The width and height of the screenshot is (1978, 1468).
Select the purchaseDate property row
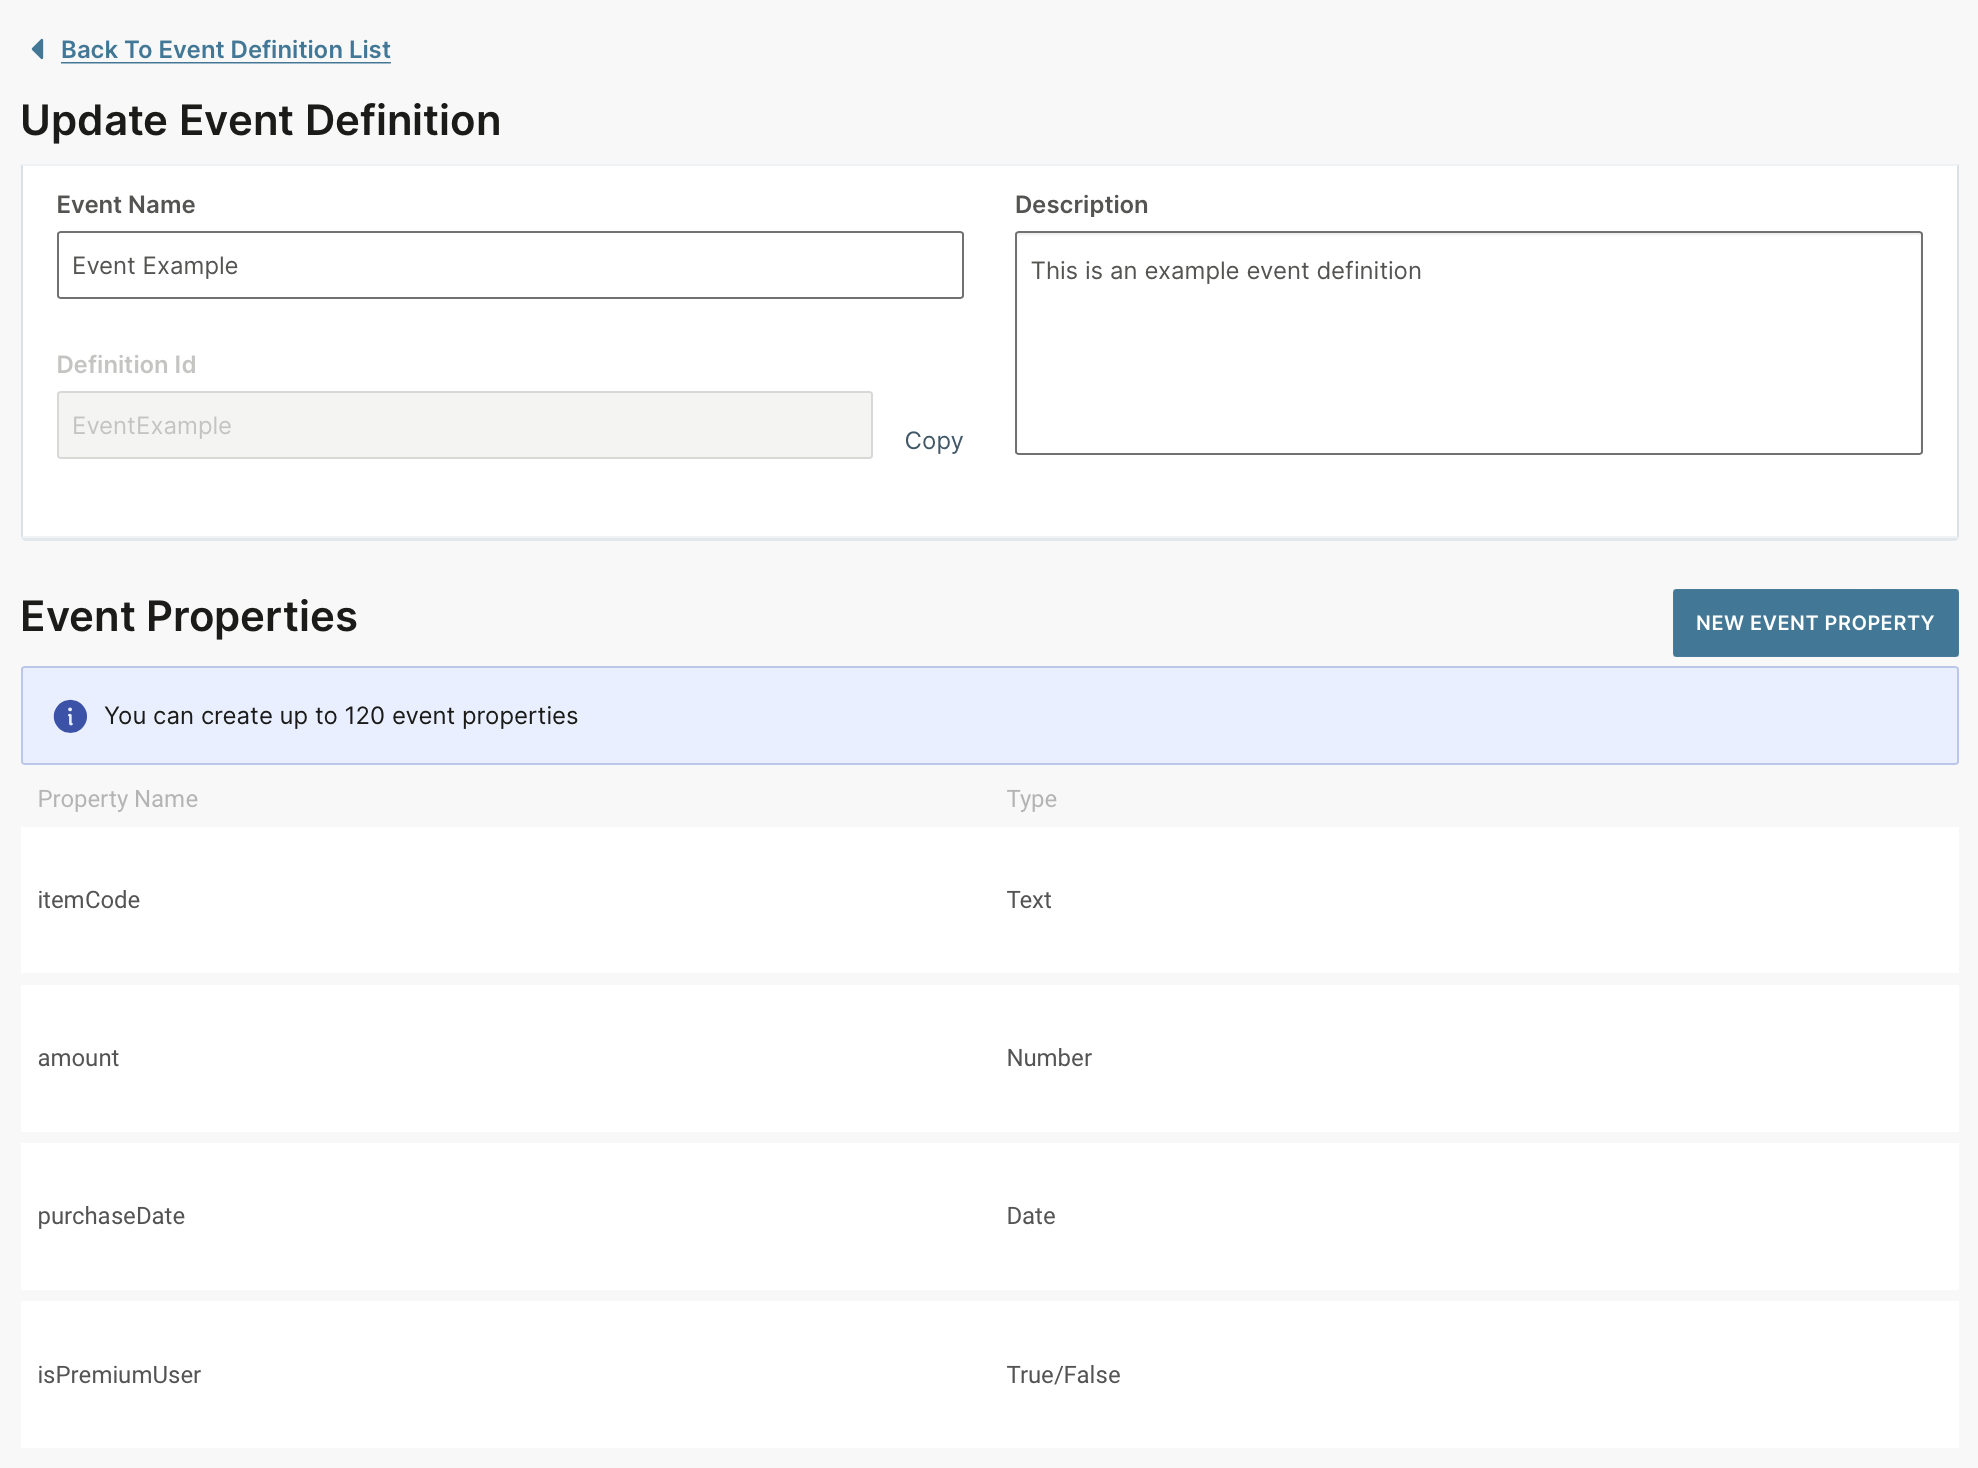(500, 1216)
